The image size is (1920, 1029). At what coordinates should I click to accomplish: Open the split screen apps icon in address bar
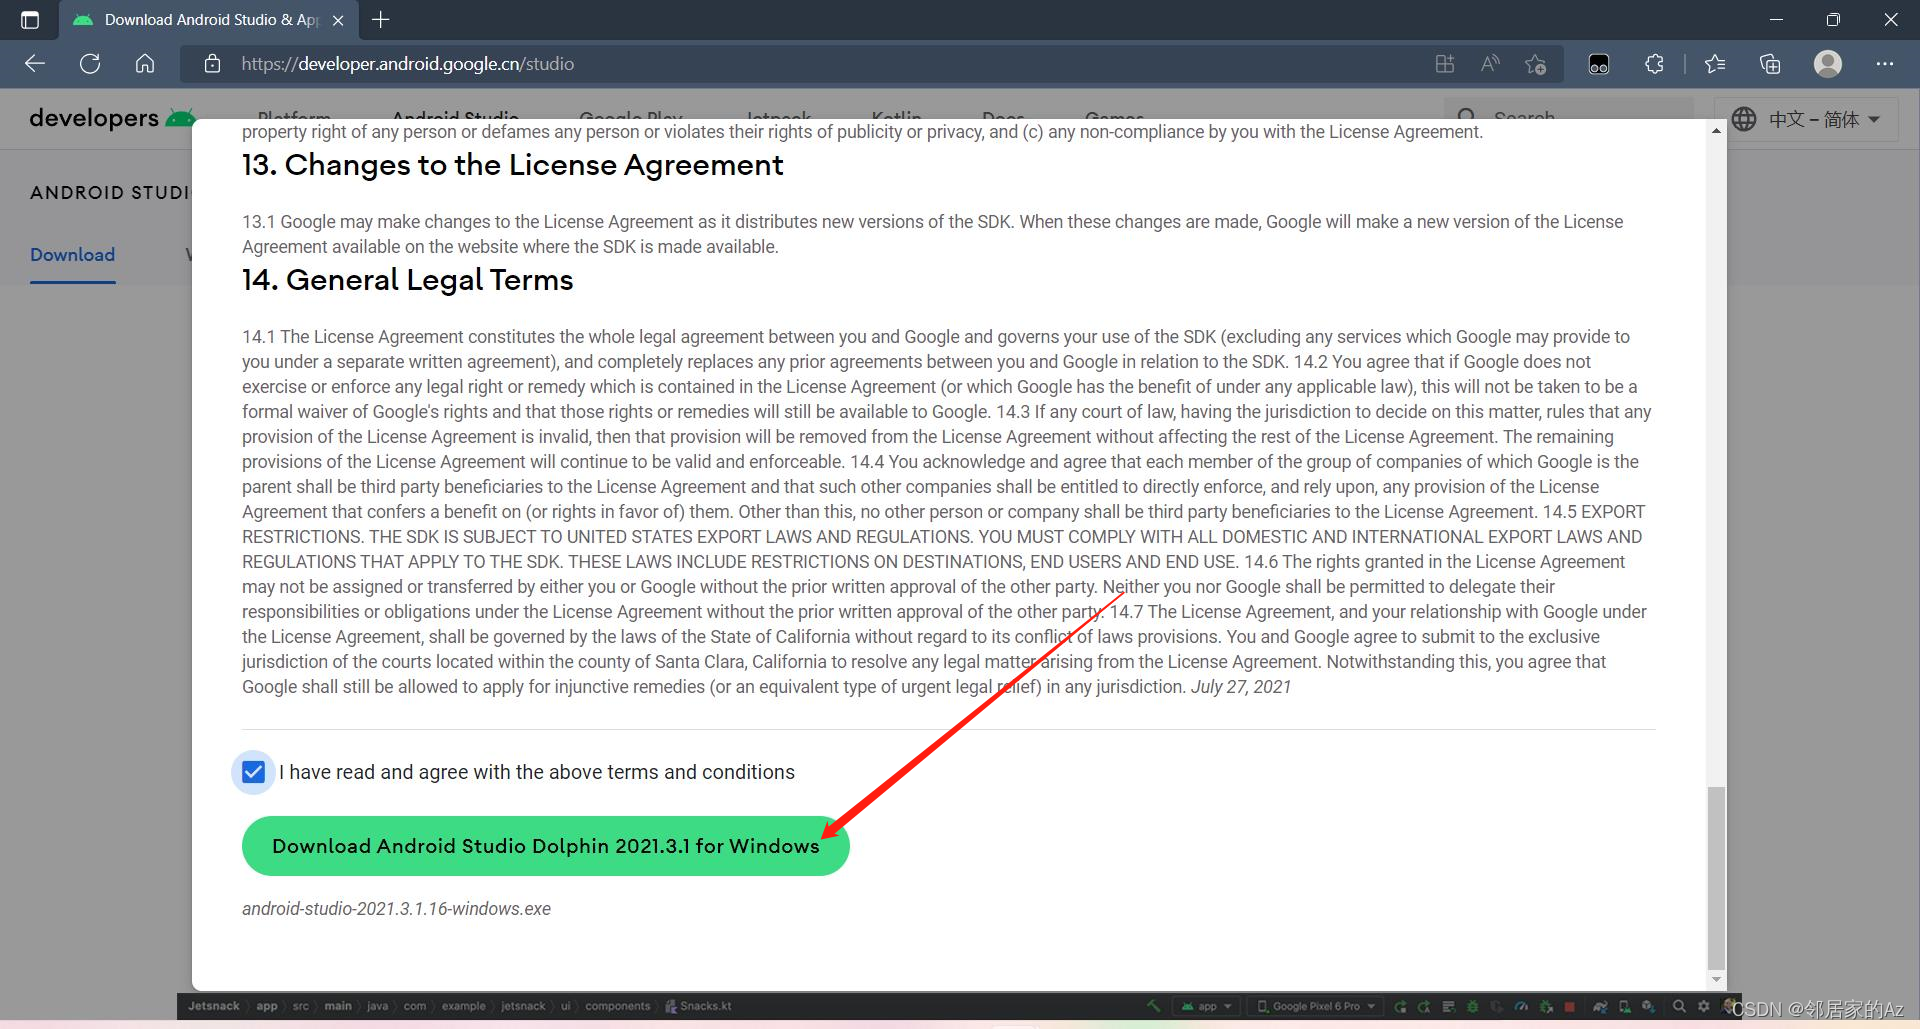pyautogui.click(x=1444, y=64)
